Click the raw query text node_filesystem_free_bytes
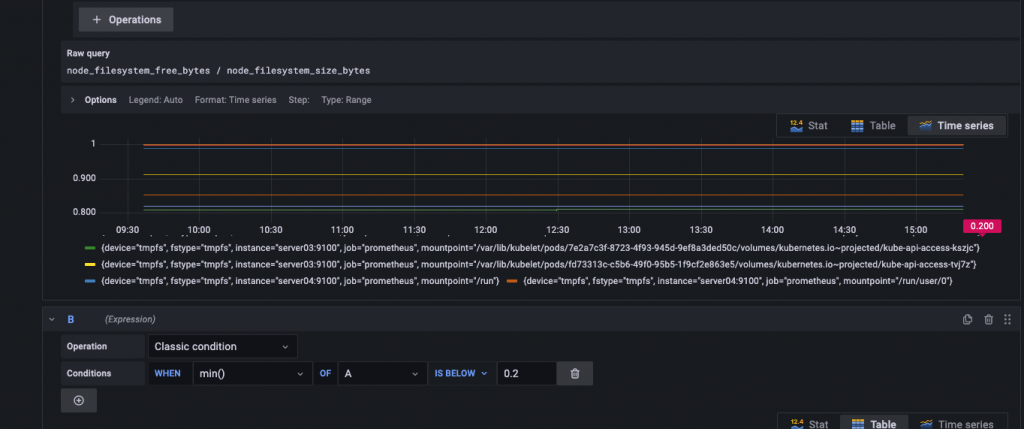The width and height of the screenshot is (1024, 429). click(x=138, y=71)
